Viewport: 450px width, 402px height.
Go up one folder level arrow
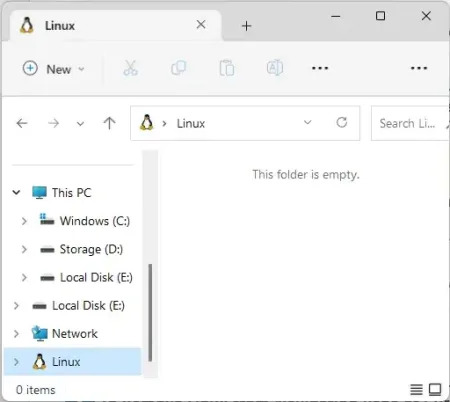click(109, 123)
